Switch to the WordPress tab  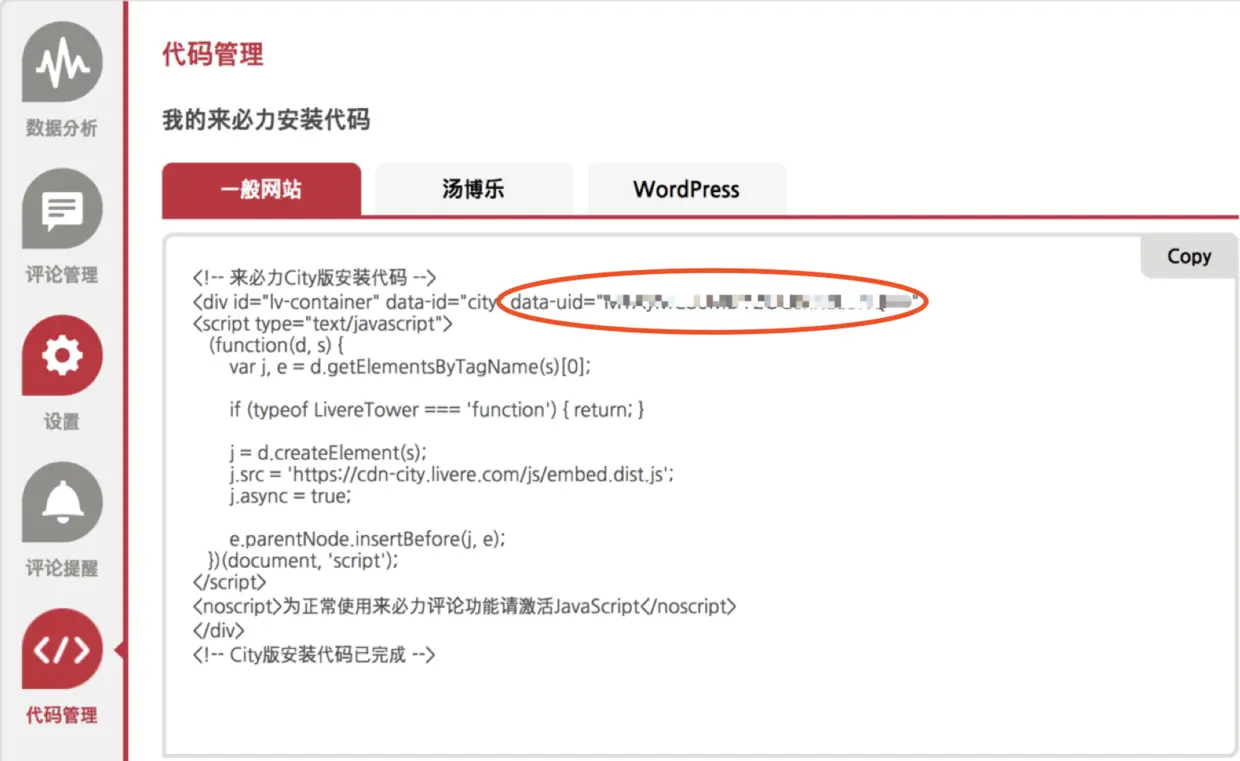687,190
